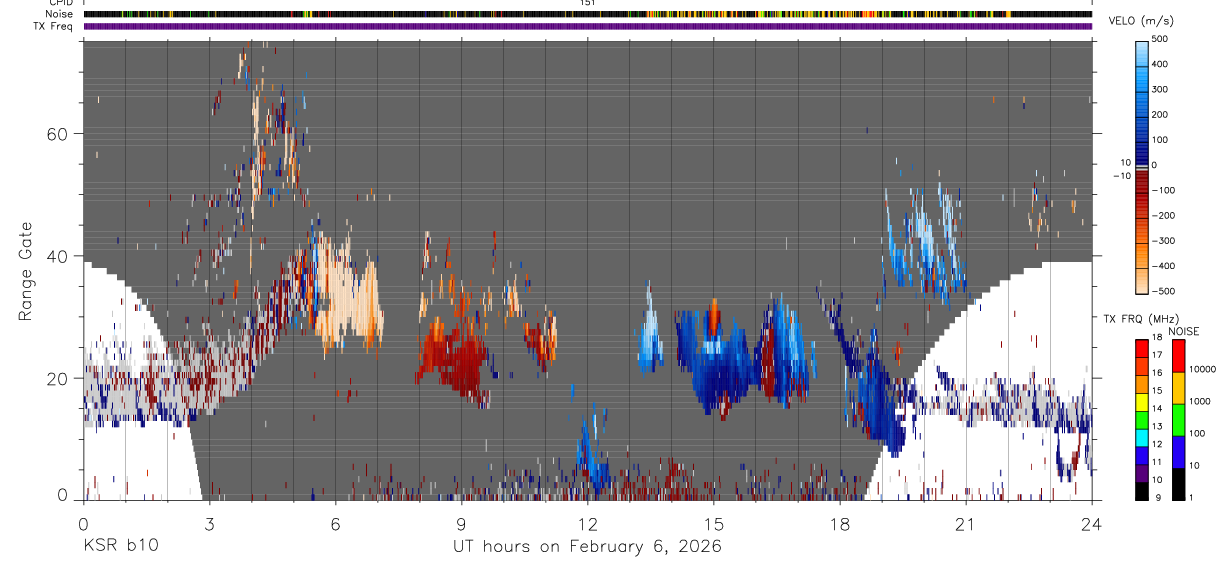Click the Range Gate axis label
The height and width of the screenshot is (567, 1228).
click(x=26, y=272)
